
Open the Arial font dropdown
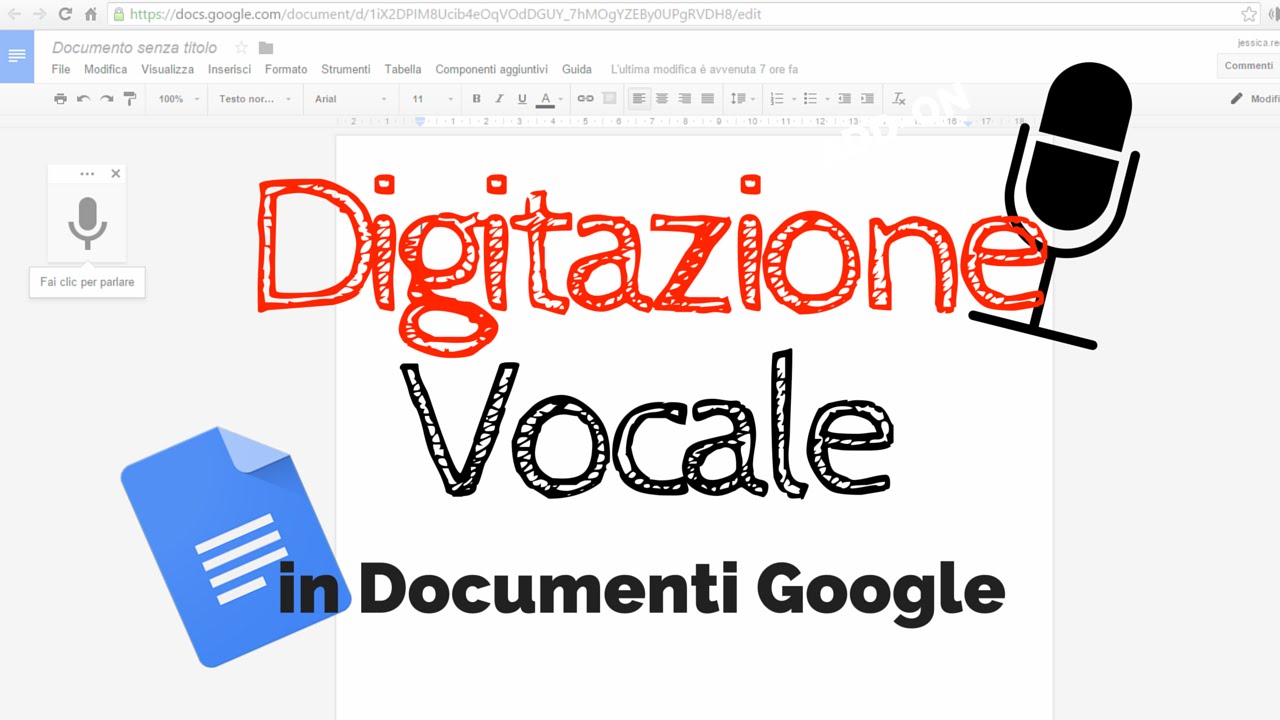pyautogui.click(x=350, y=99)
